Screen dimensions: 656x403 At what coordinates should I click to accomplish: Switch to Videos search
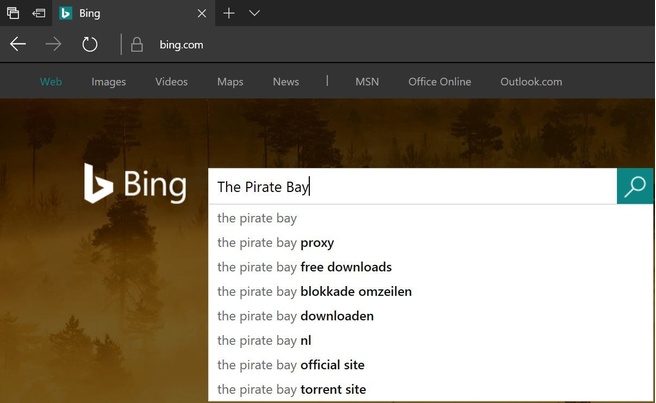click(171, 82)
